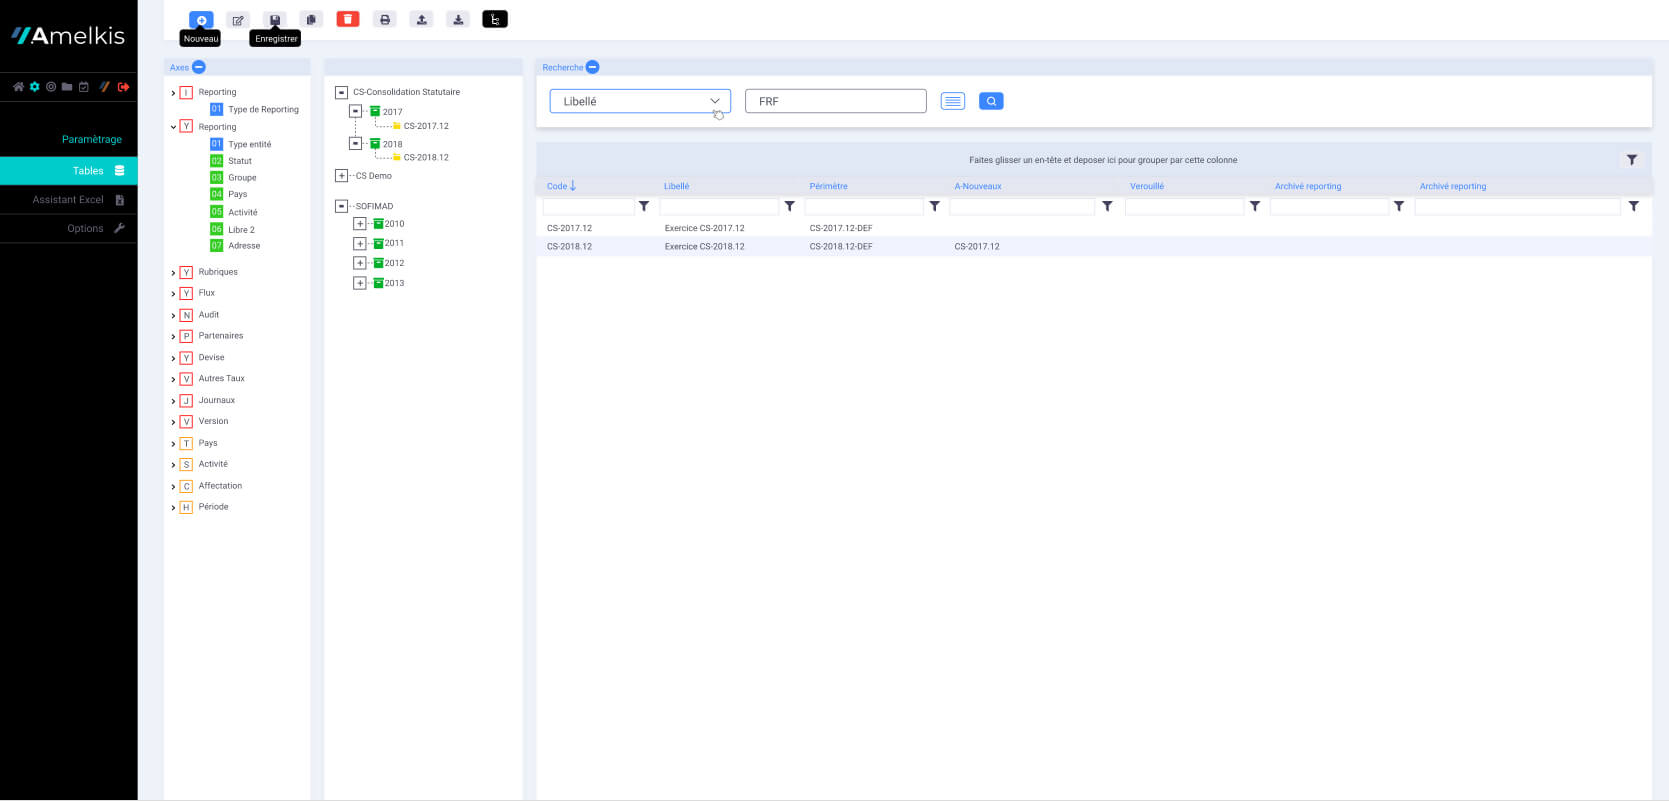Viewport: 1669px width, 802px height.
Task: Select the CS-2017.12 tree leaf
Action: [x=426, y=126]
